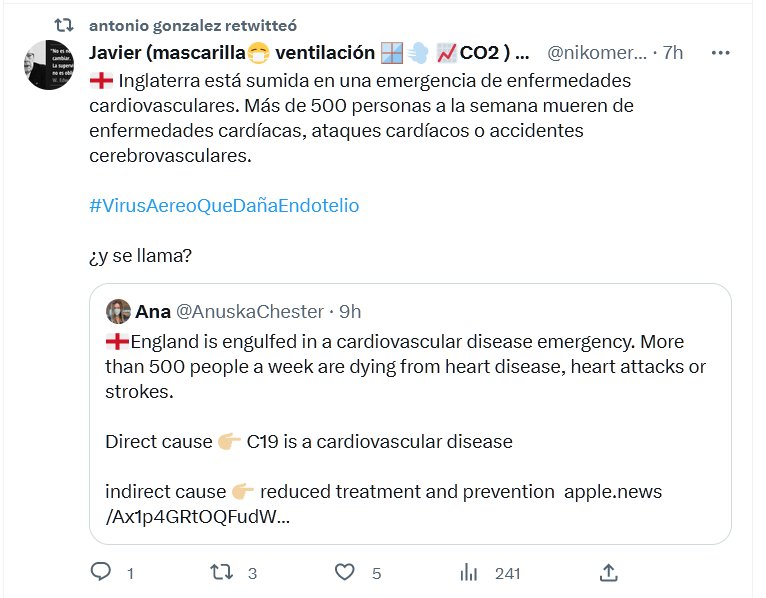
Task: Open the view analytics bar chart icon
Action: [x=468, y=572]
